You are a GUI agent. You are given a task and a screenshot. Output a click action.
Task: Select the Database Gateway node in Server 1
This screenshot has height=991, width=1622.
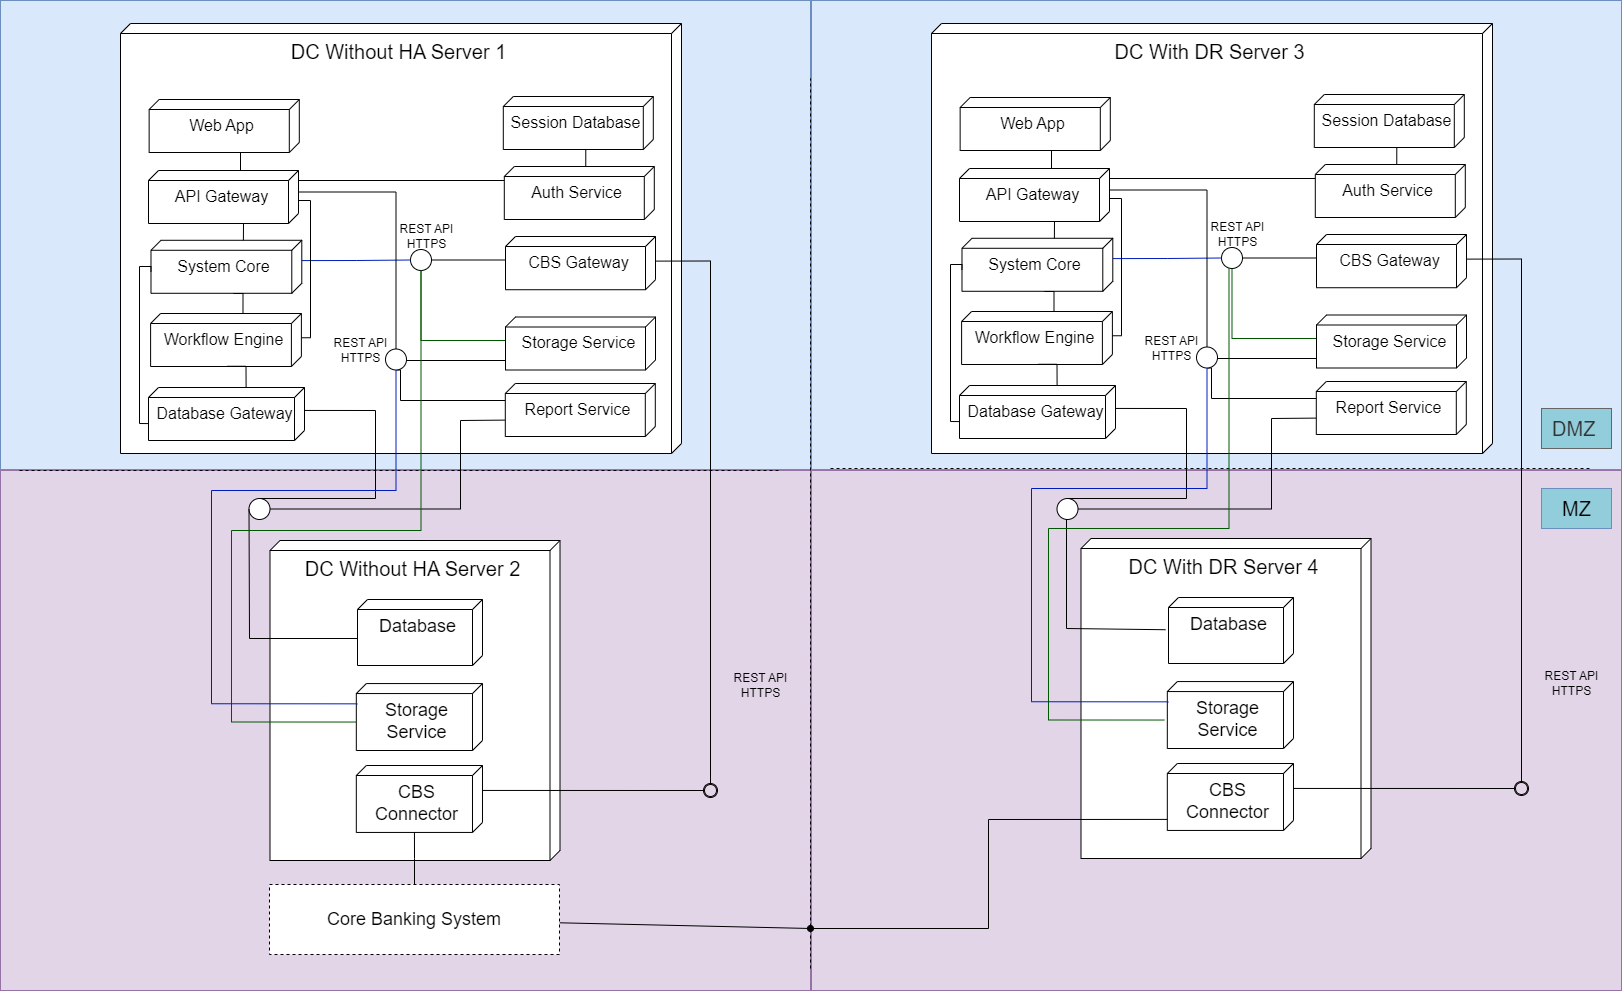(227, 414)
